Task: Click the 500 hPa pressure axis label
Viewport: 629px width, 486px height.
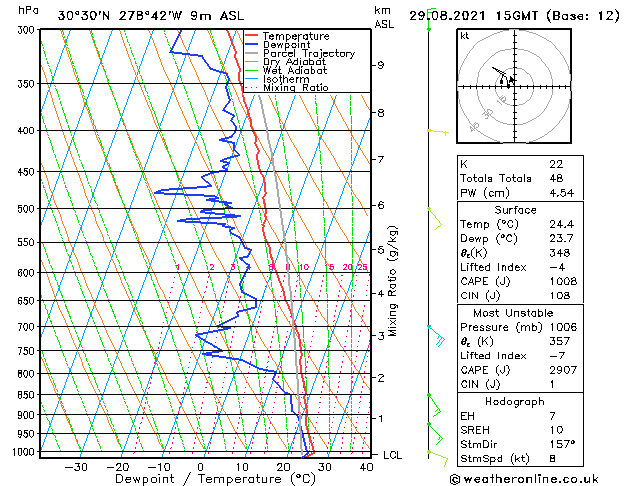Action: pos(28,209)
